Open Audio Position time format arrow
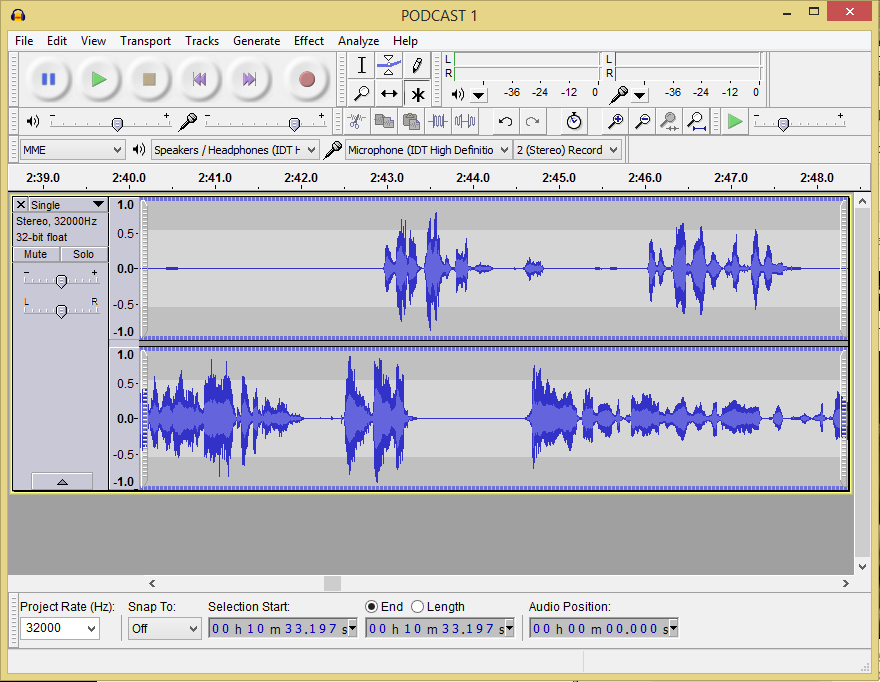This screenshot has width=880, height=682. point(673,628)
